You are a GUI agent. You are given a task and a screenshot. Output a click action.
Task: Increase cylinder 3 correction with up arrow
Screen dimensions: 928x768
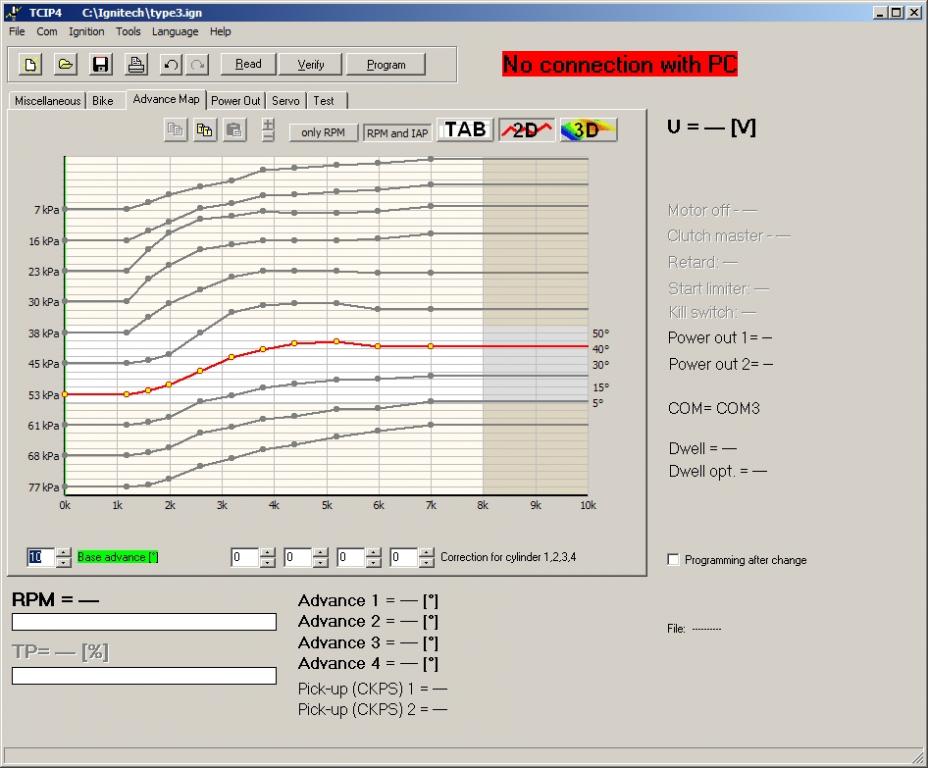pyautogui.click(x=373, y=552)
